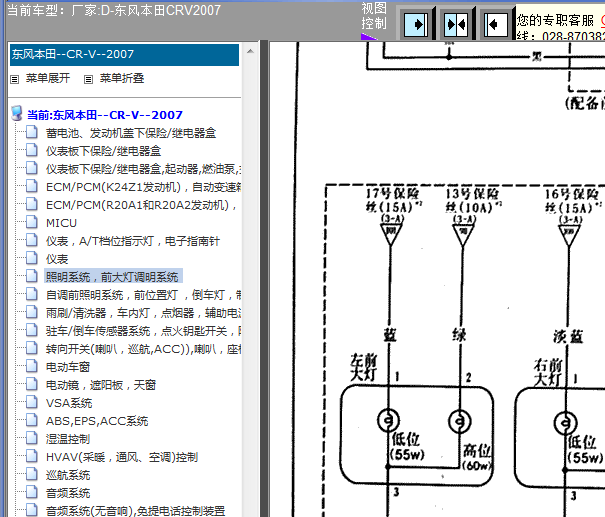Open 转向开关(喇叭，巡航,ACC) entry
Screen dimensions: 605x517
(144, 349)
